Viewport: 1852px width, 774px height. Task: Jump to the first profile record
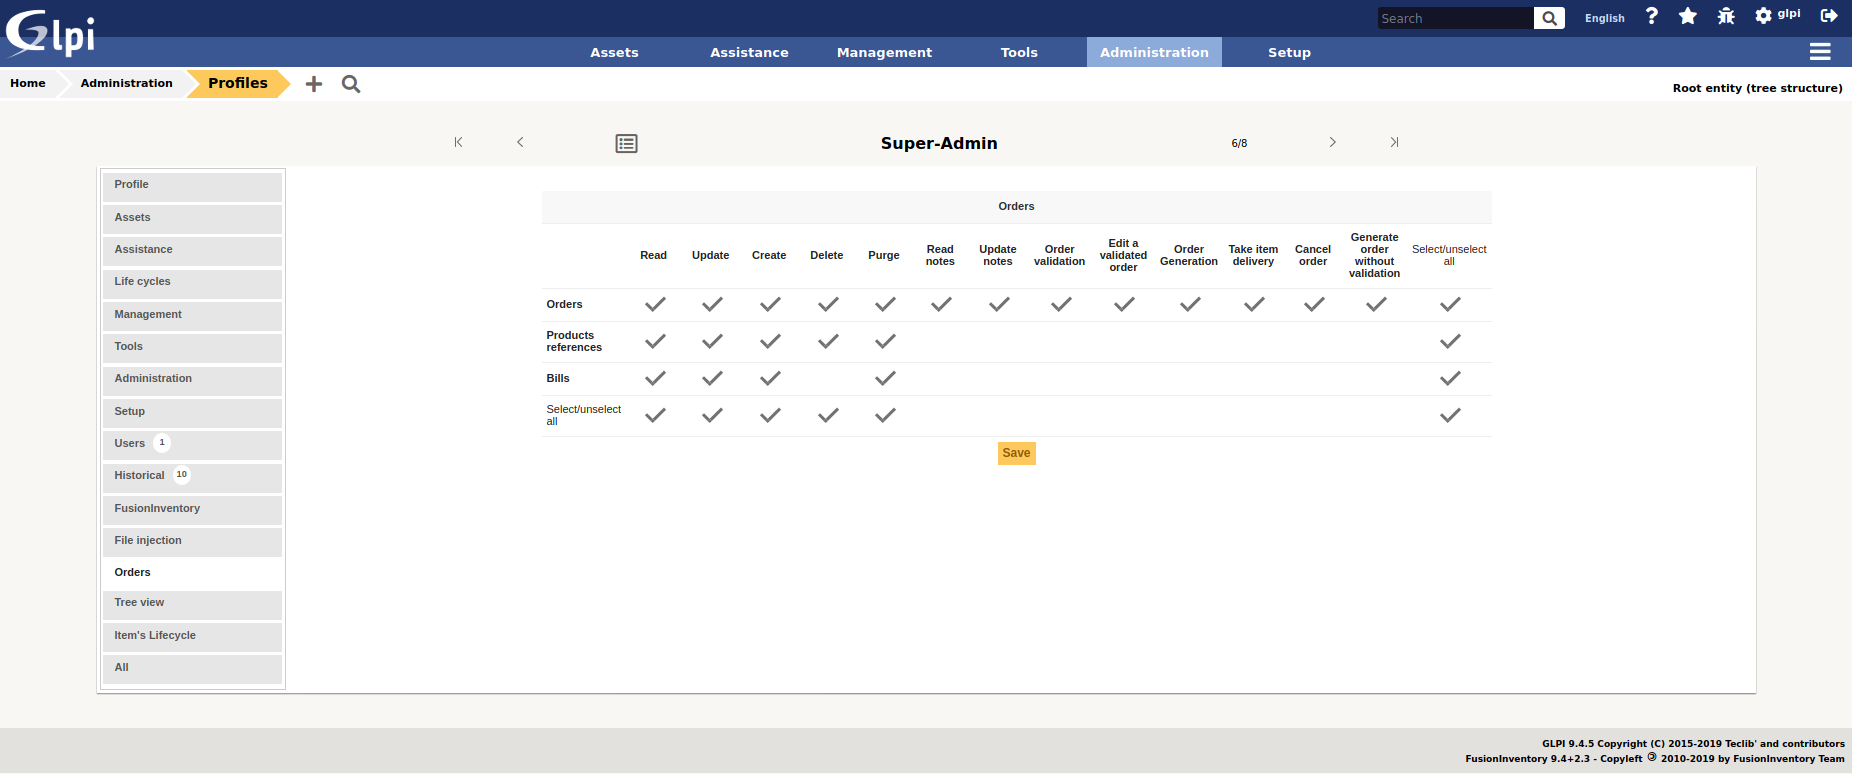458,143
